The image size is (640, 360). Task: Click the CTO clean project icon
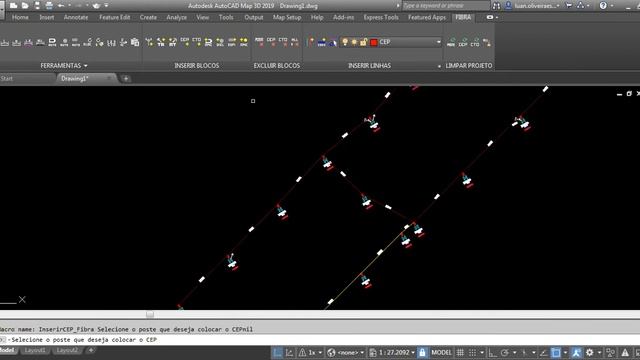[x=475, y=42]
